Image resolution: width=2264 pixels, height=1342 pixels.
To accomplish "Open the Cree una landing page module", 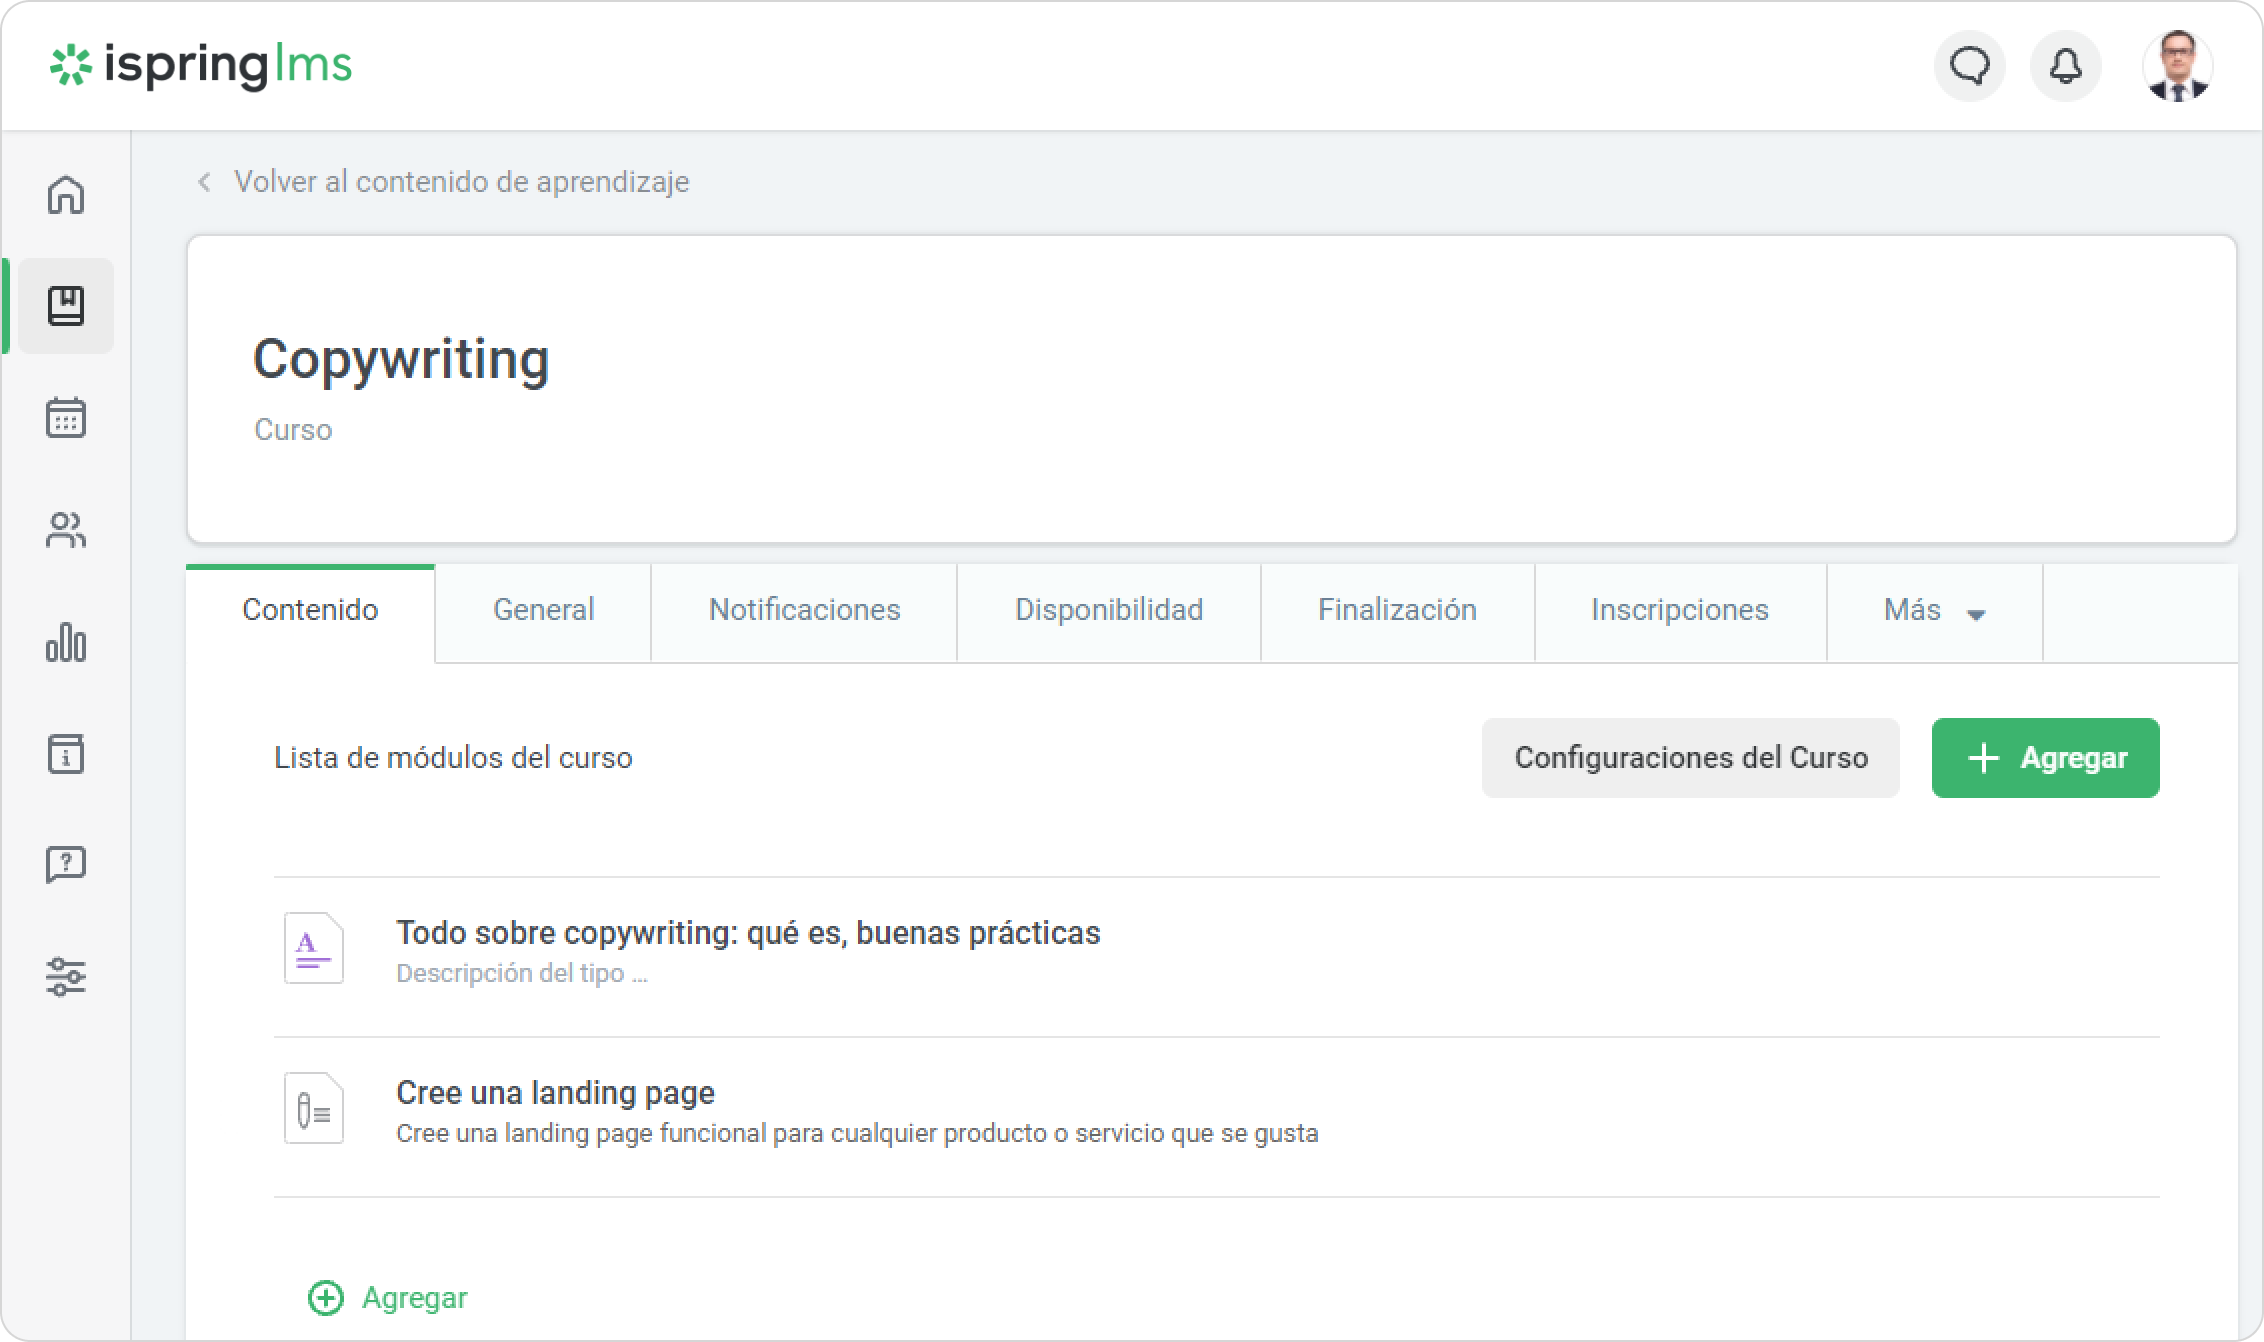I will [555, 1093].
